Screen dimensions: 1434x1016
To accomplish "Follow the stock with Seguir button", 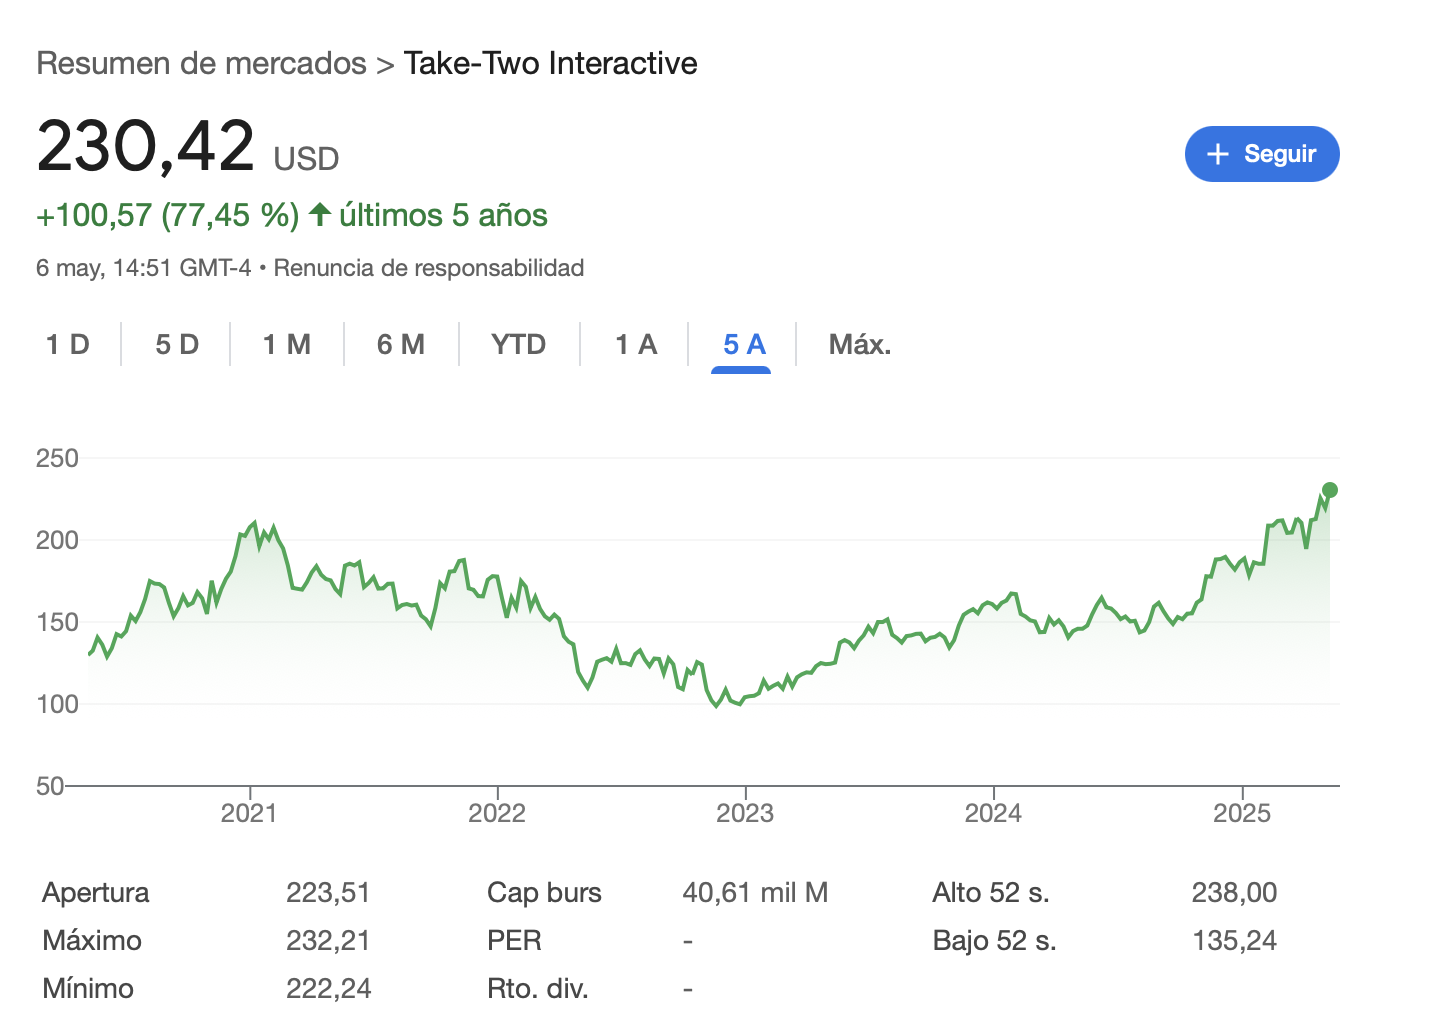I will [1262, 154].
